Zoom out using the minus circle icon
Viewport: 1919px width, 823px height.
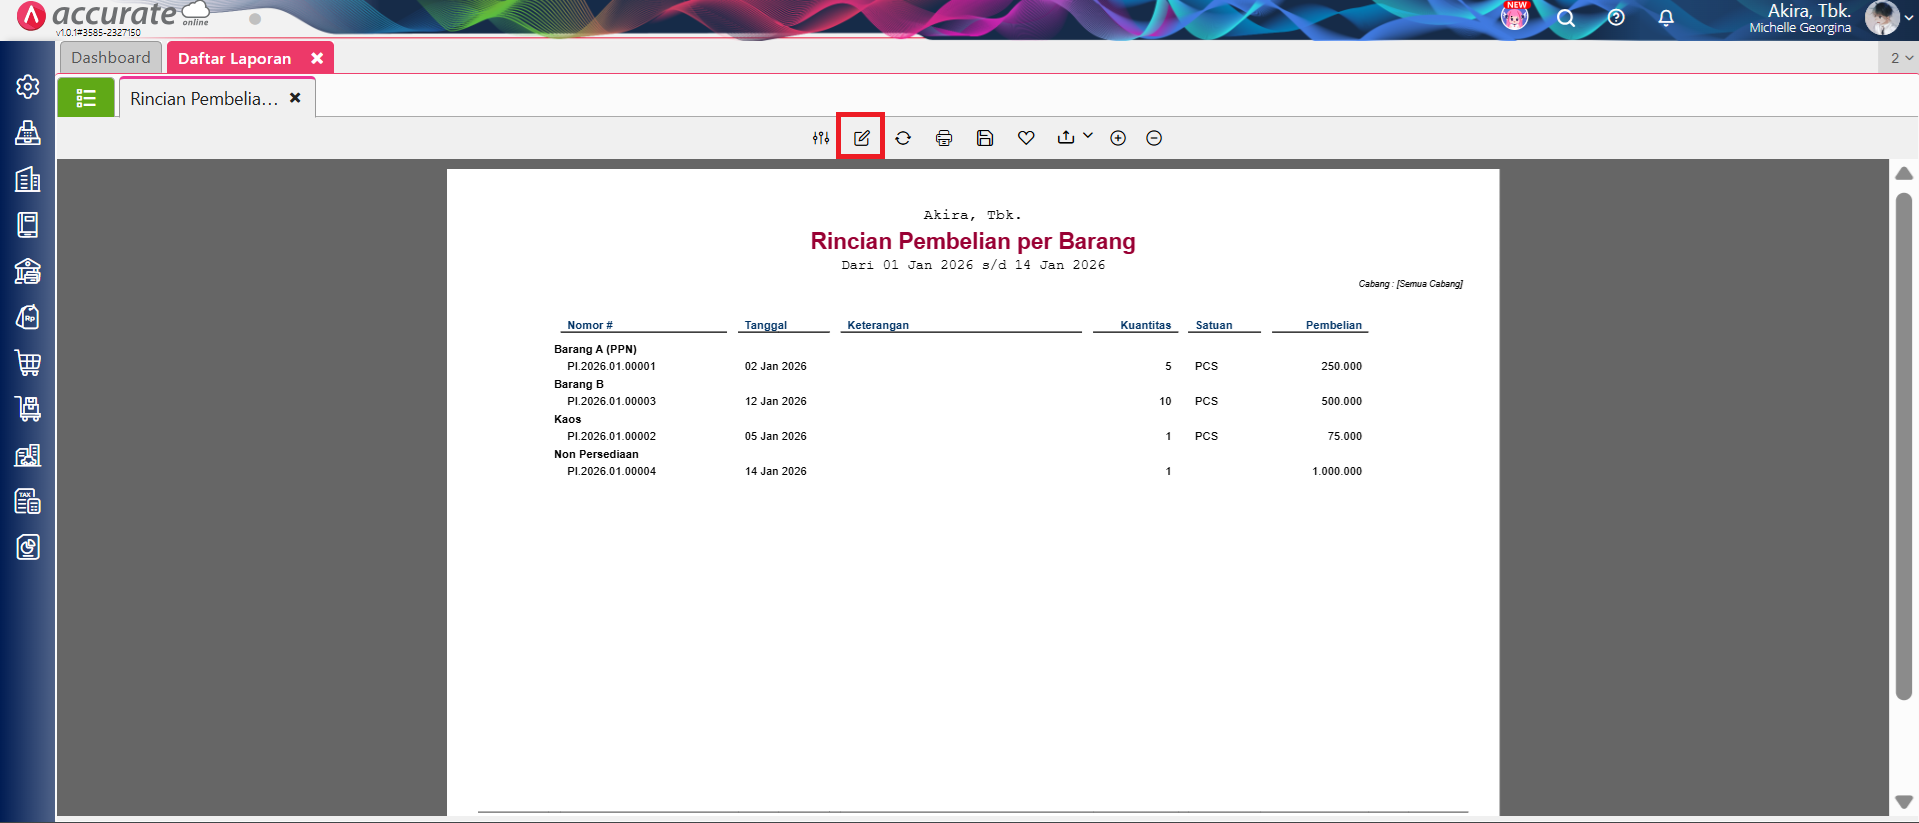click(x=1154, y=138)
